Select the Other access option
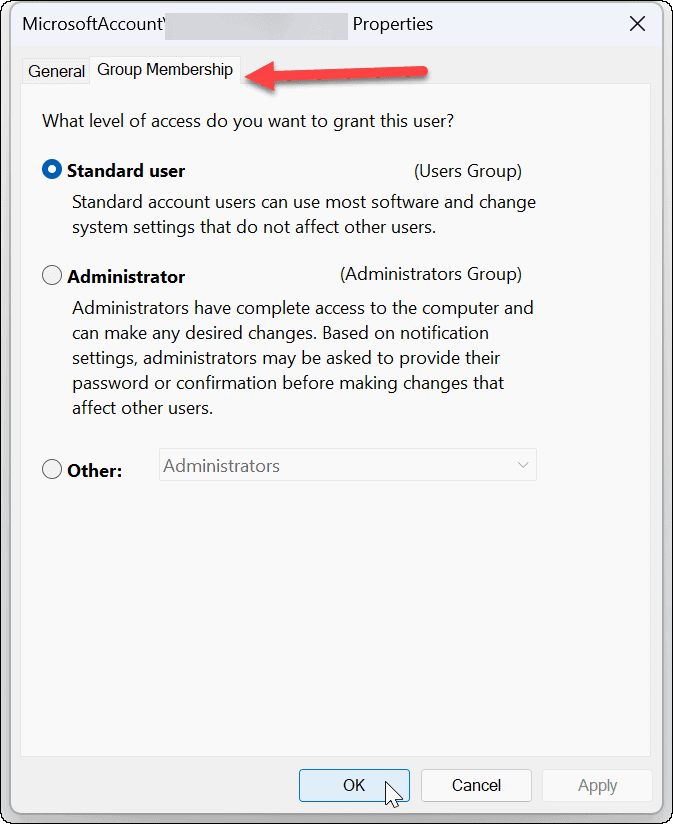Screen dimensions: 673x829 (x=51, y=468)
